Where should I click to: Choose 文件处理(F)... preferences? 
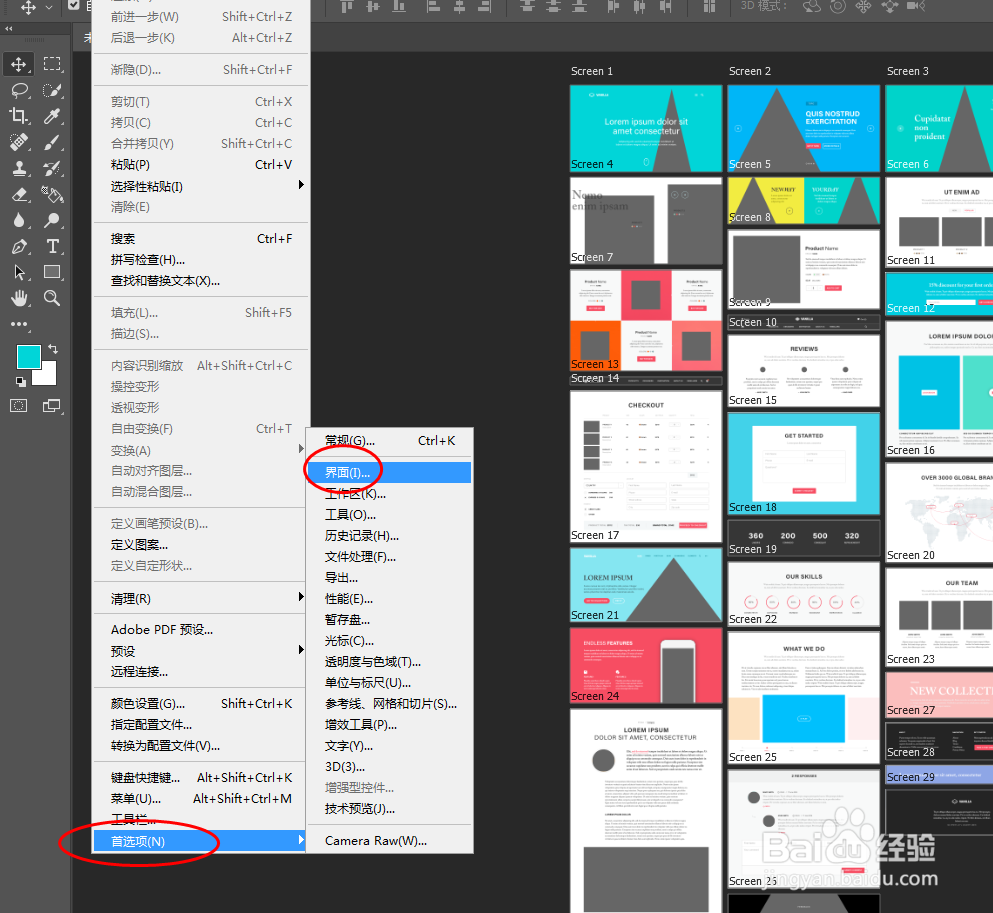(389, 557)
